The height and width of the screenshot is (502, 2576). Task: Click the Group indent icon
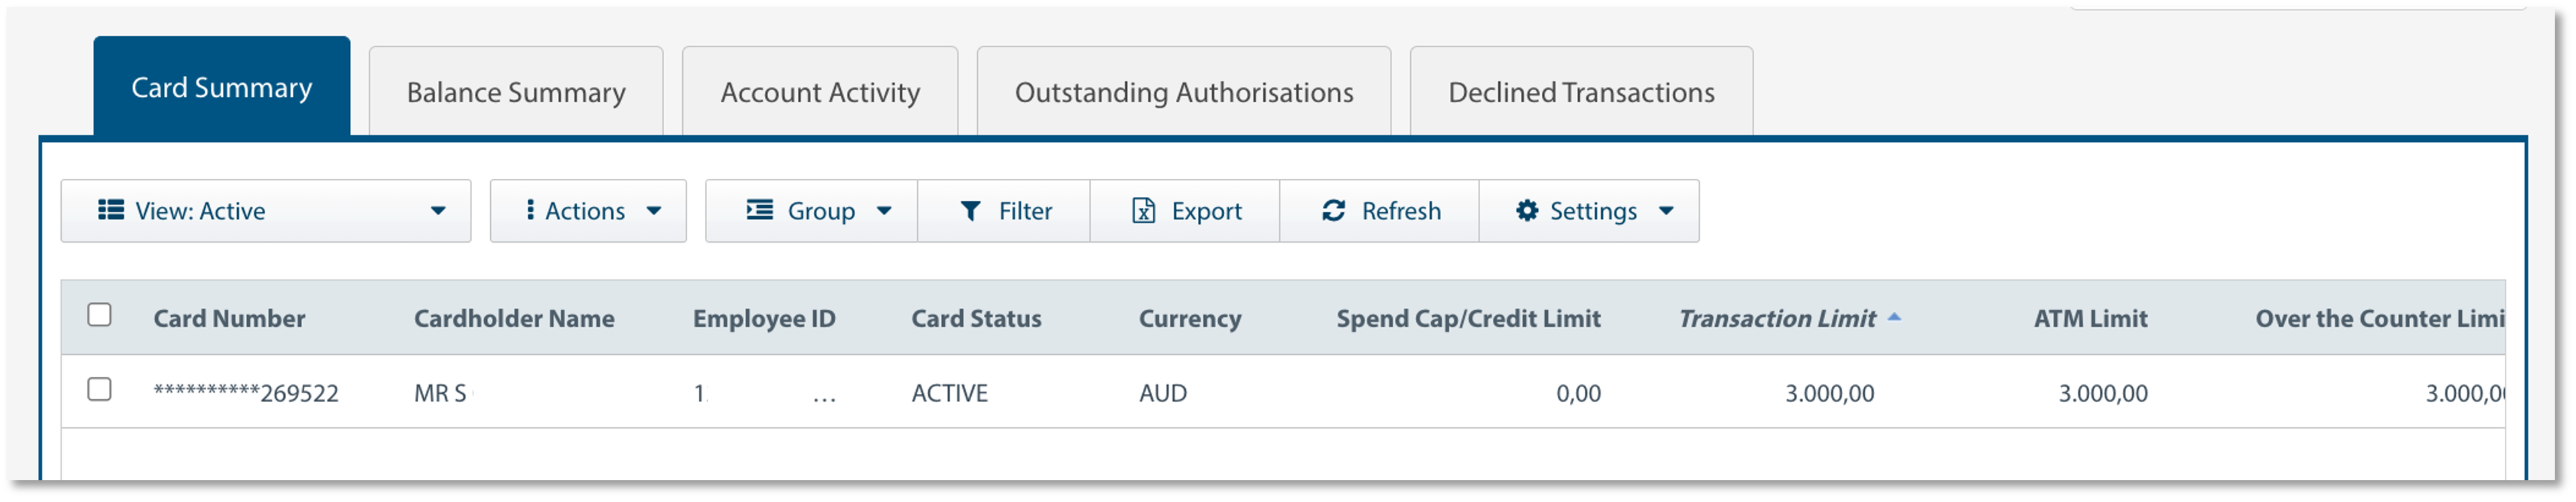[760, 210]
